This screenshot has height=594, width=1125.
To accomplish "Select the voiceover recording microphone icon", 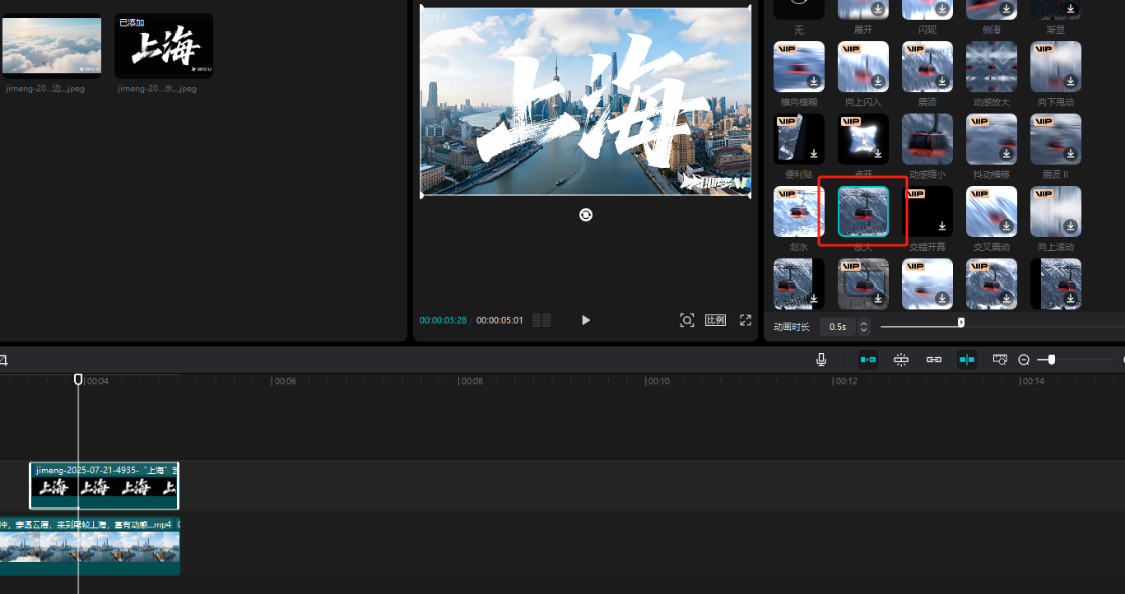I will click(x=821, y=359).
